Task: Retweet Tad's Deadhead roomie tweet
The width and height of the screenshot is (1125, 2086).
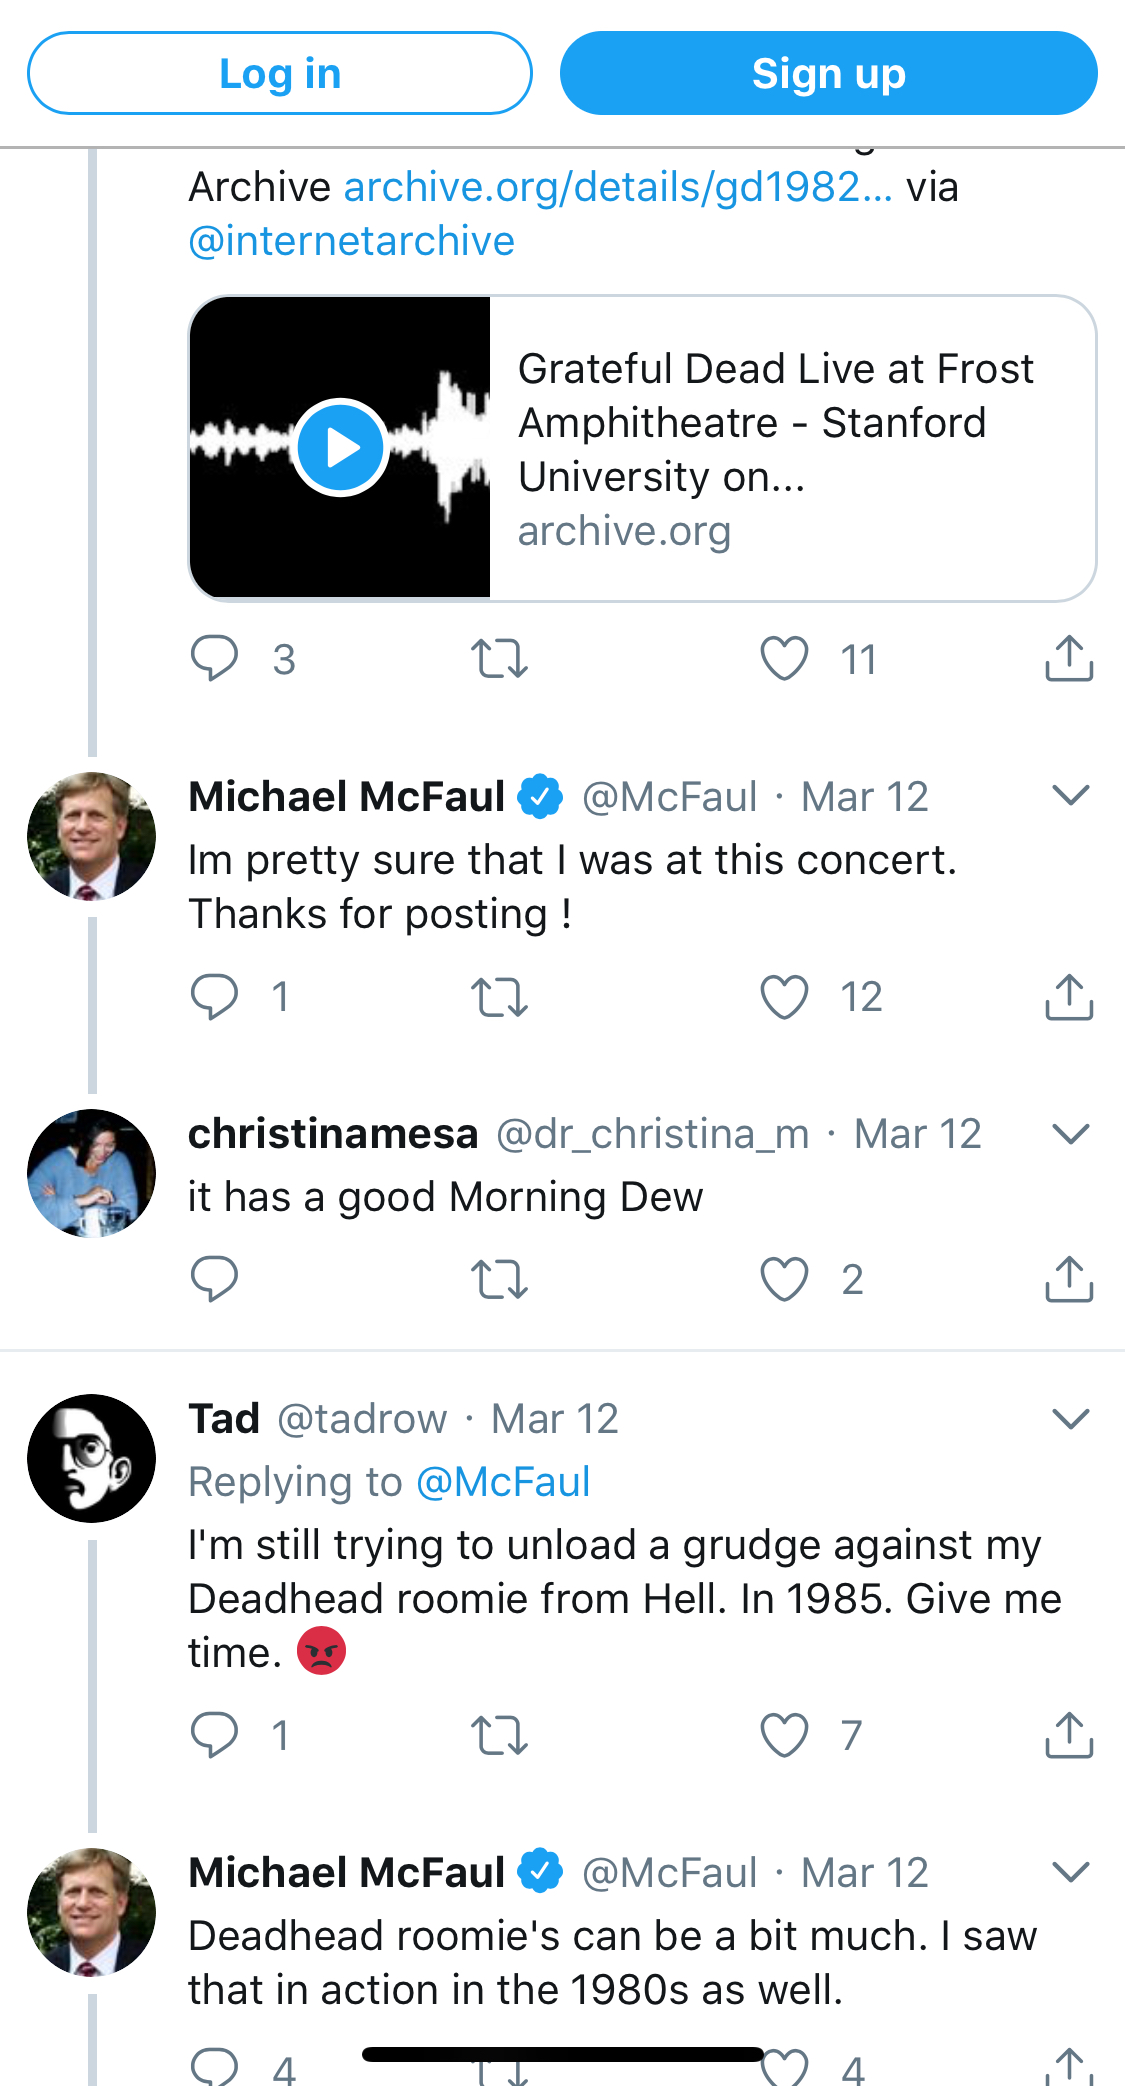Action: (x=499, y=1735)
